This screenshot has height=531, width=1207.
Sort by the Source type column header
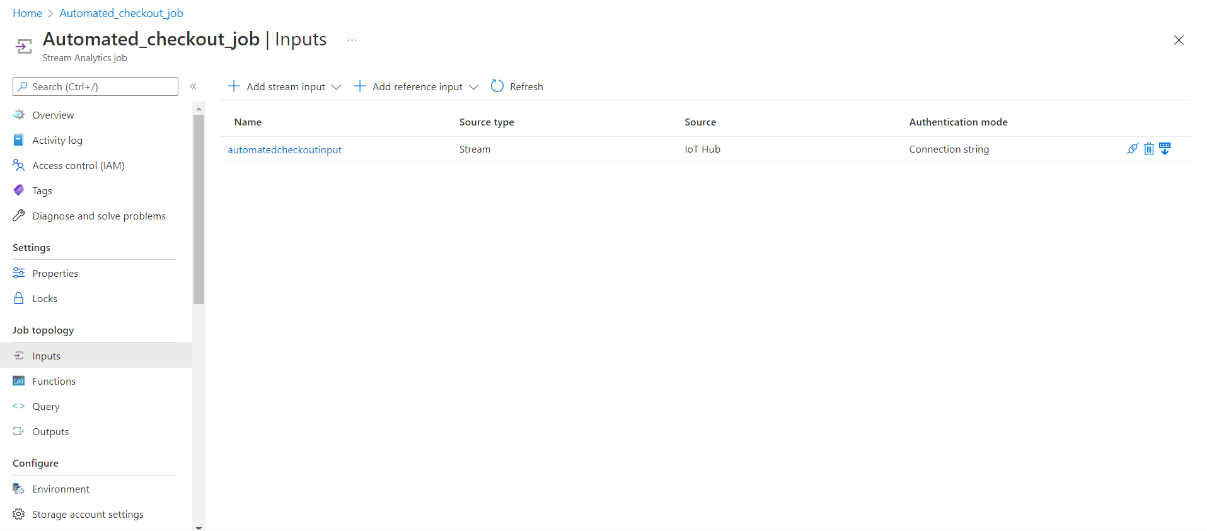(x=486, y=122)
